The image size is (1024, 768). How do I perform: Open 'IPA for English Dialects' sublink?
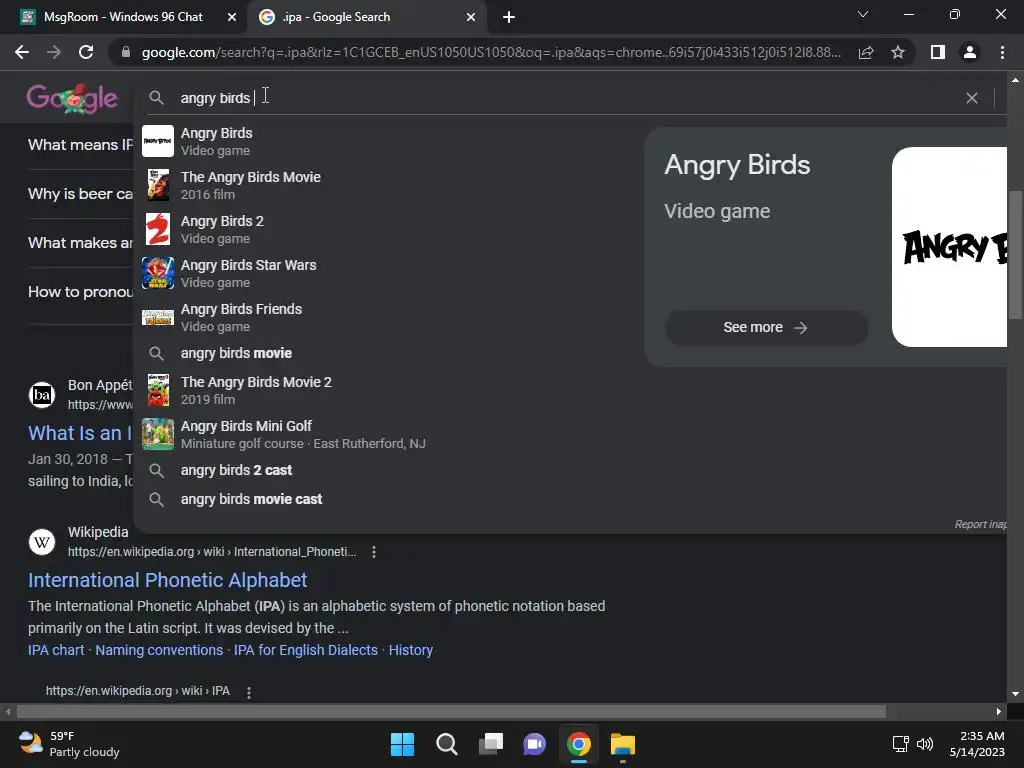click(306, 650)
